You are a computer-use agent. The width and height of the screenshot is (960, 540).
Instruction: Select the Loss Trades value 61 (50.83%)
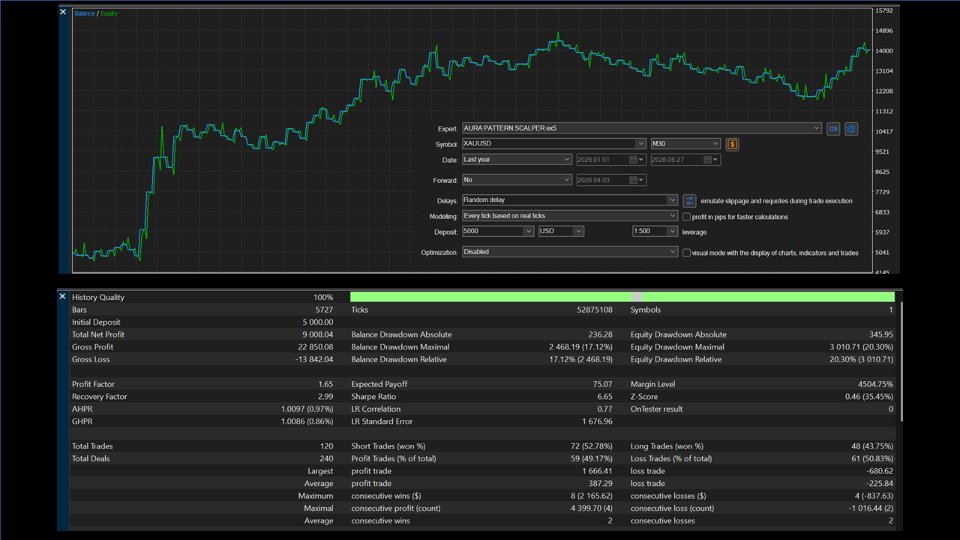click(x=872, y=459)
